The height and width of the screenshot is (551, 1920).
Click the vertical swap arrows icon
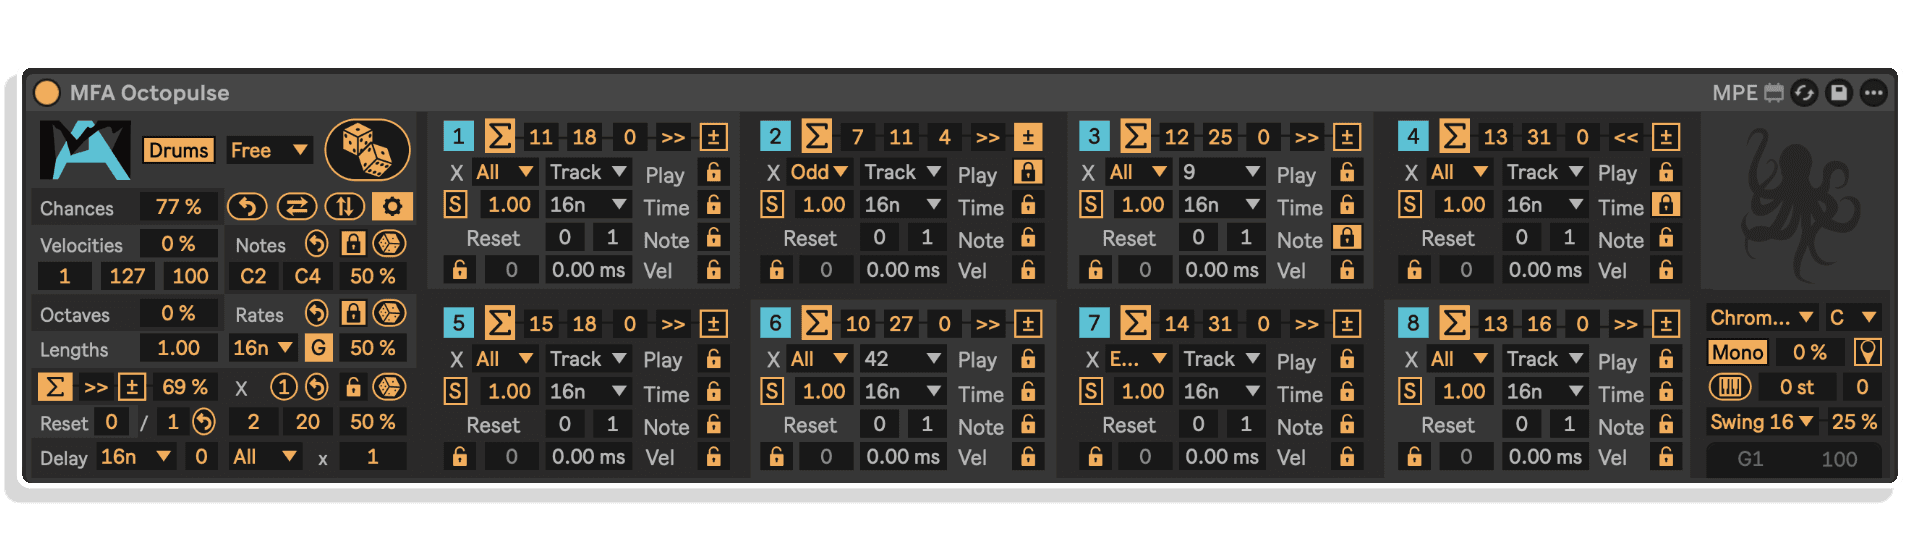(x=345, y=207)
